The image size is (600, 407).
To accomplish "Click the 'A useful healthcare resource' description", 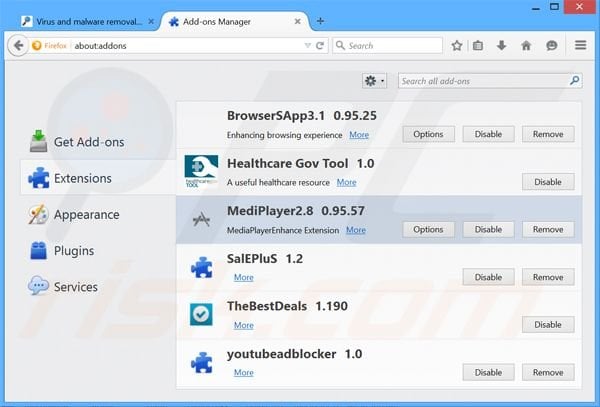I will point(278,183).
